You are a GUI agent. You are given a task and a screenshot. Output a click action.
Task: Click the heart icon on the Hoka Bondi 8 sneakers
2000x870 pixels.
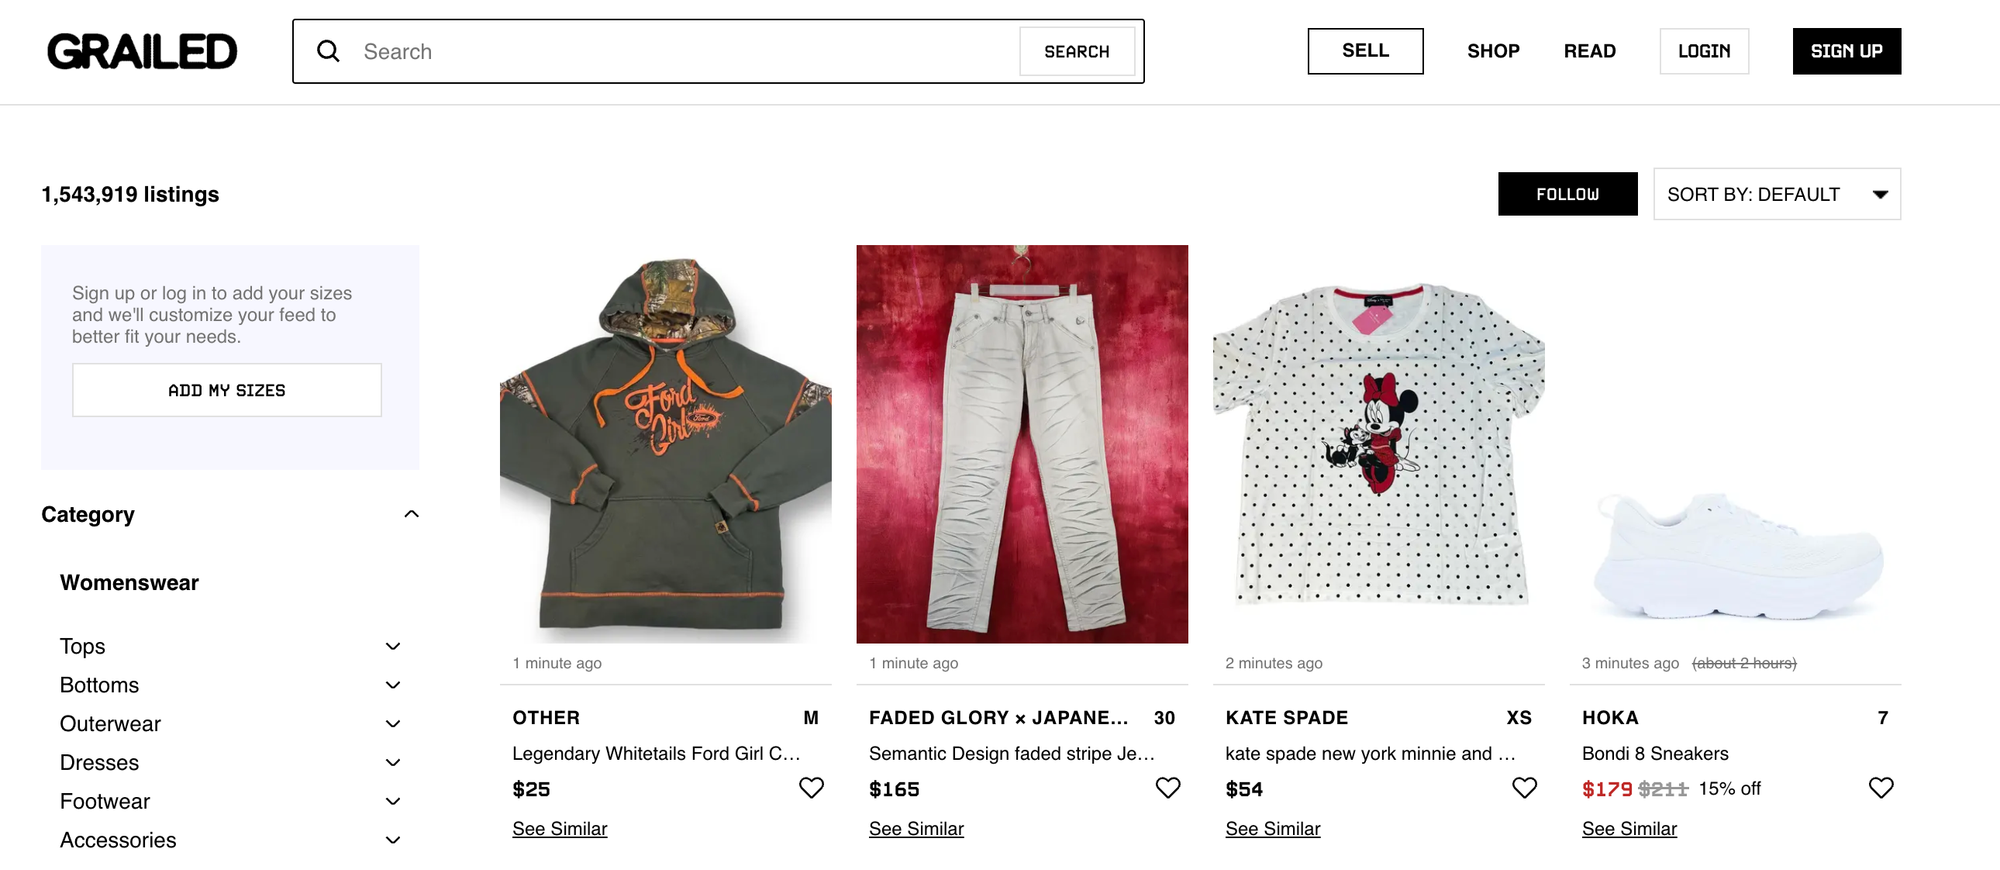point(1881,787)
